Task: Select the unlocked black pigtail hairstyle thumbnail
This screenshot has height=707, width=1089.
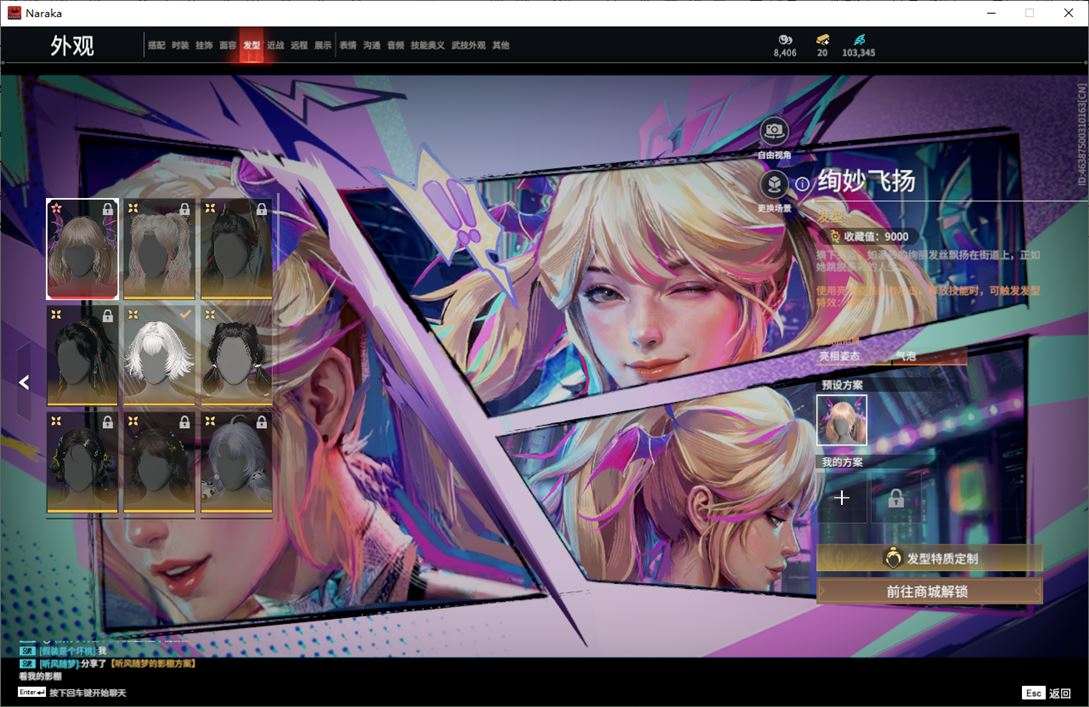Action: click(x=236, y=356)
